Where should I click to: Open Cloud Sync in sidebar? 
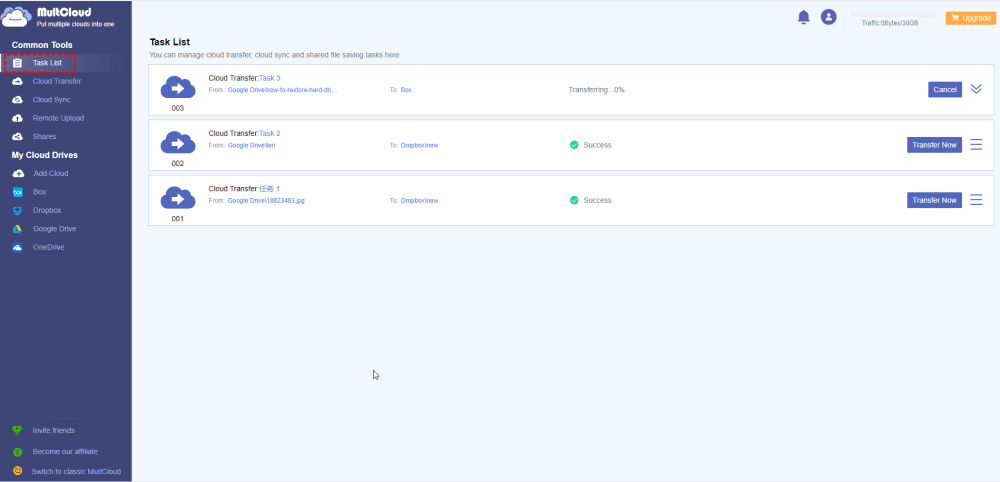coord(52,100)
